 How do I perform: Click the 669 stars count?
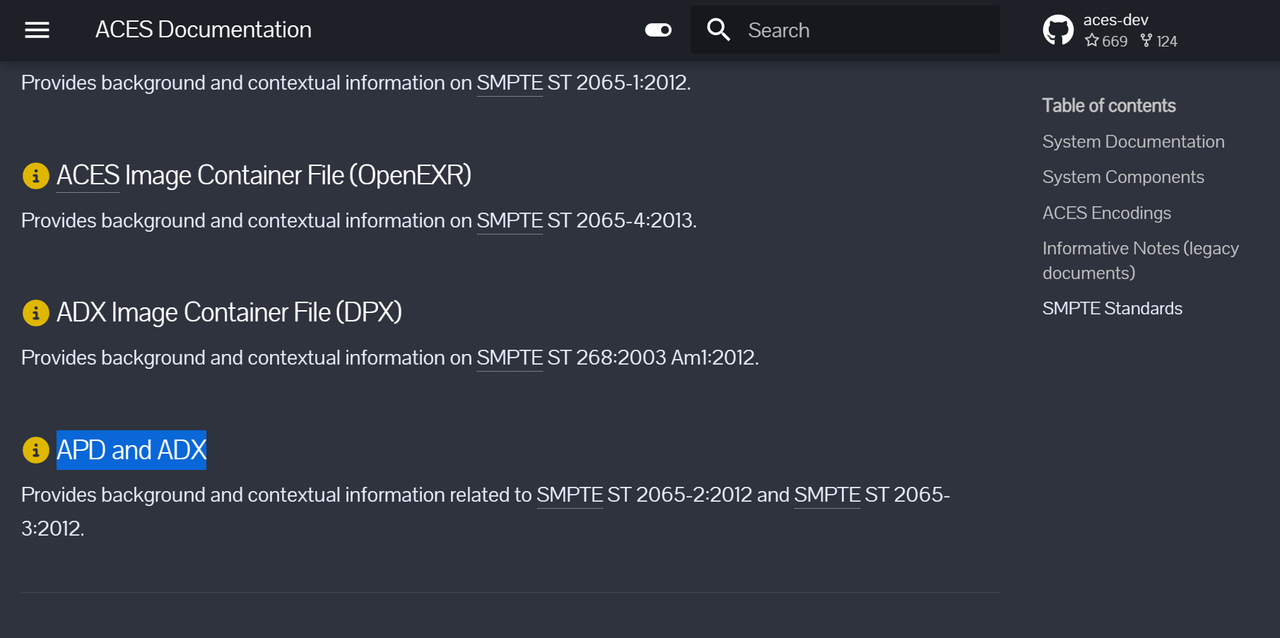click(1106, 41)
